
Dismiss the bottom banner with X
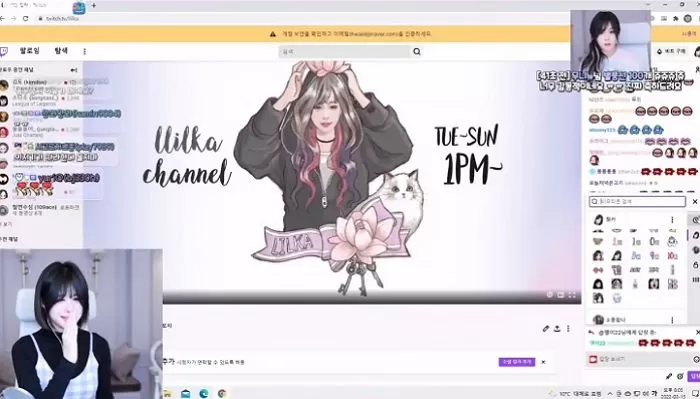coord(543,362)
